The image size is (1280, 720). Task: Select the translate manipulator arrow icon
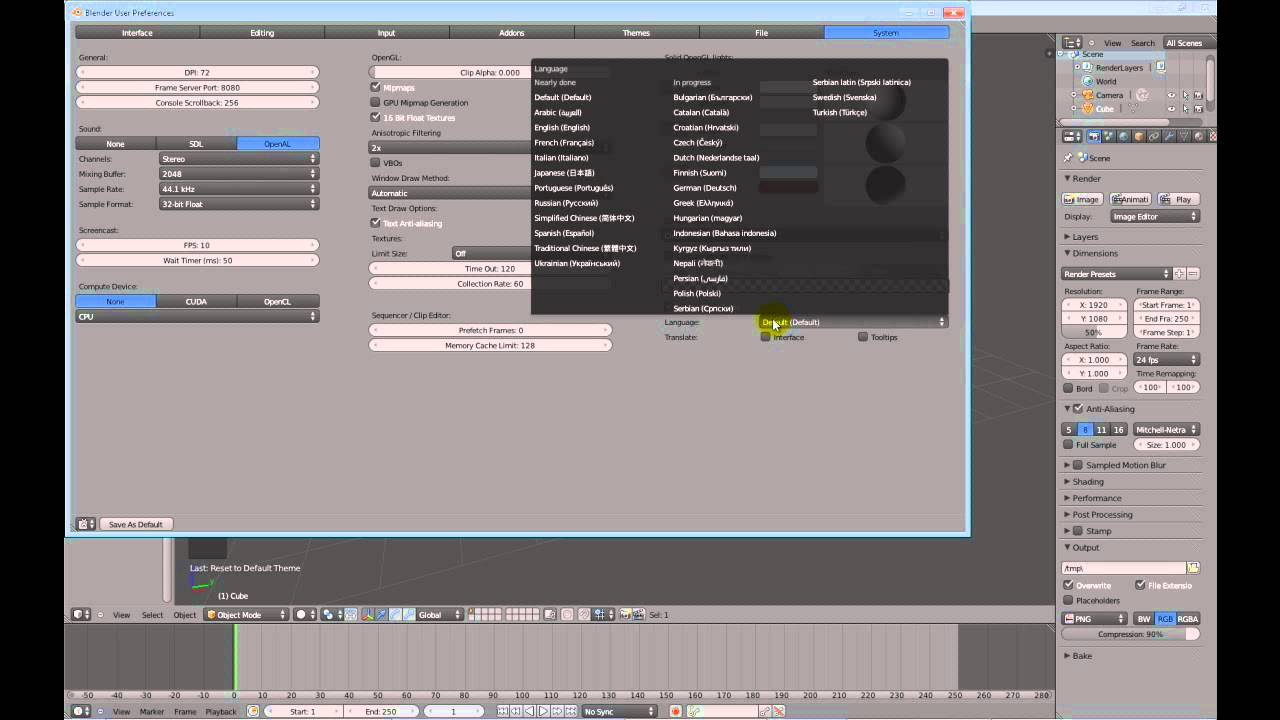pyautogui.click(x=383, y=614)
